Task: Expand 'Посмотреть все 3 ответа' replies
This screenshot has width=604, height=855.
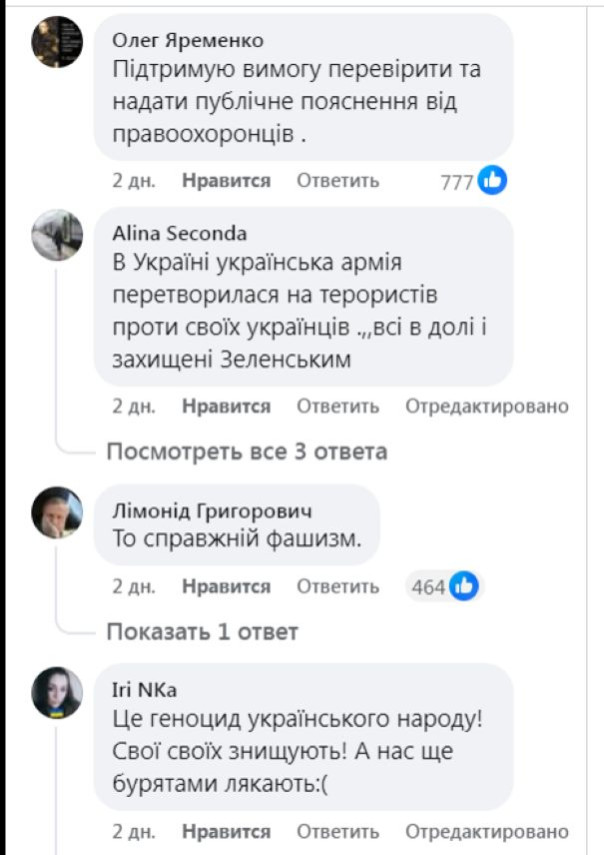Action: tap(246, 452)
